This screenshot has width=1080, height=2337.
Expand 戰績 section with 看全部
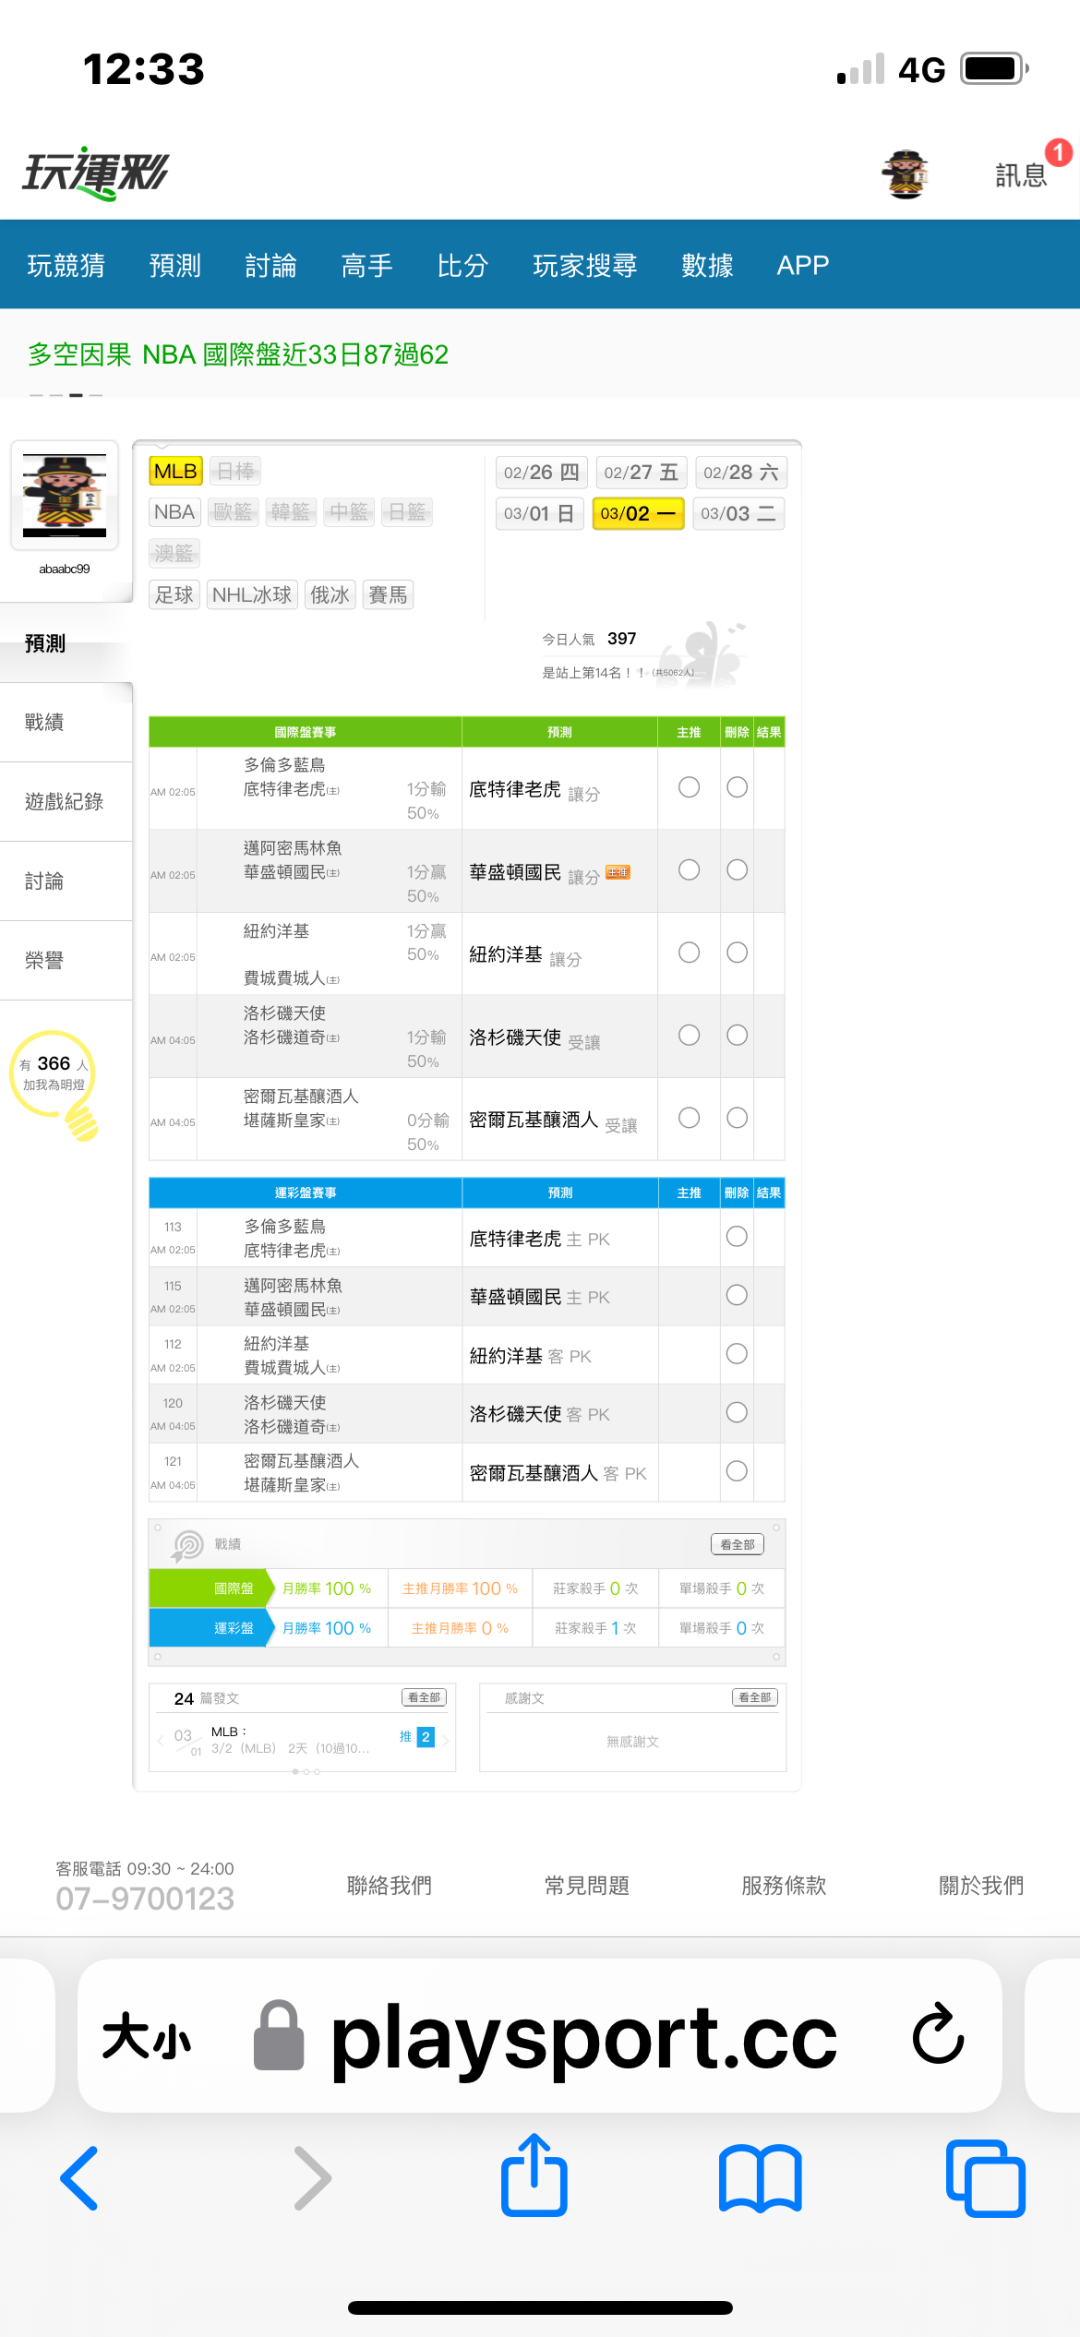[737, 1544]
